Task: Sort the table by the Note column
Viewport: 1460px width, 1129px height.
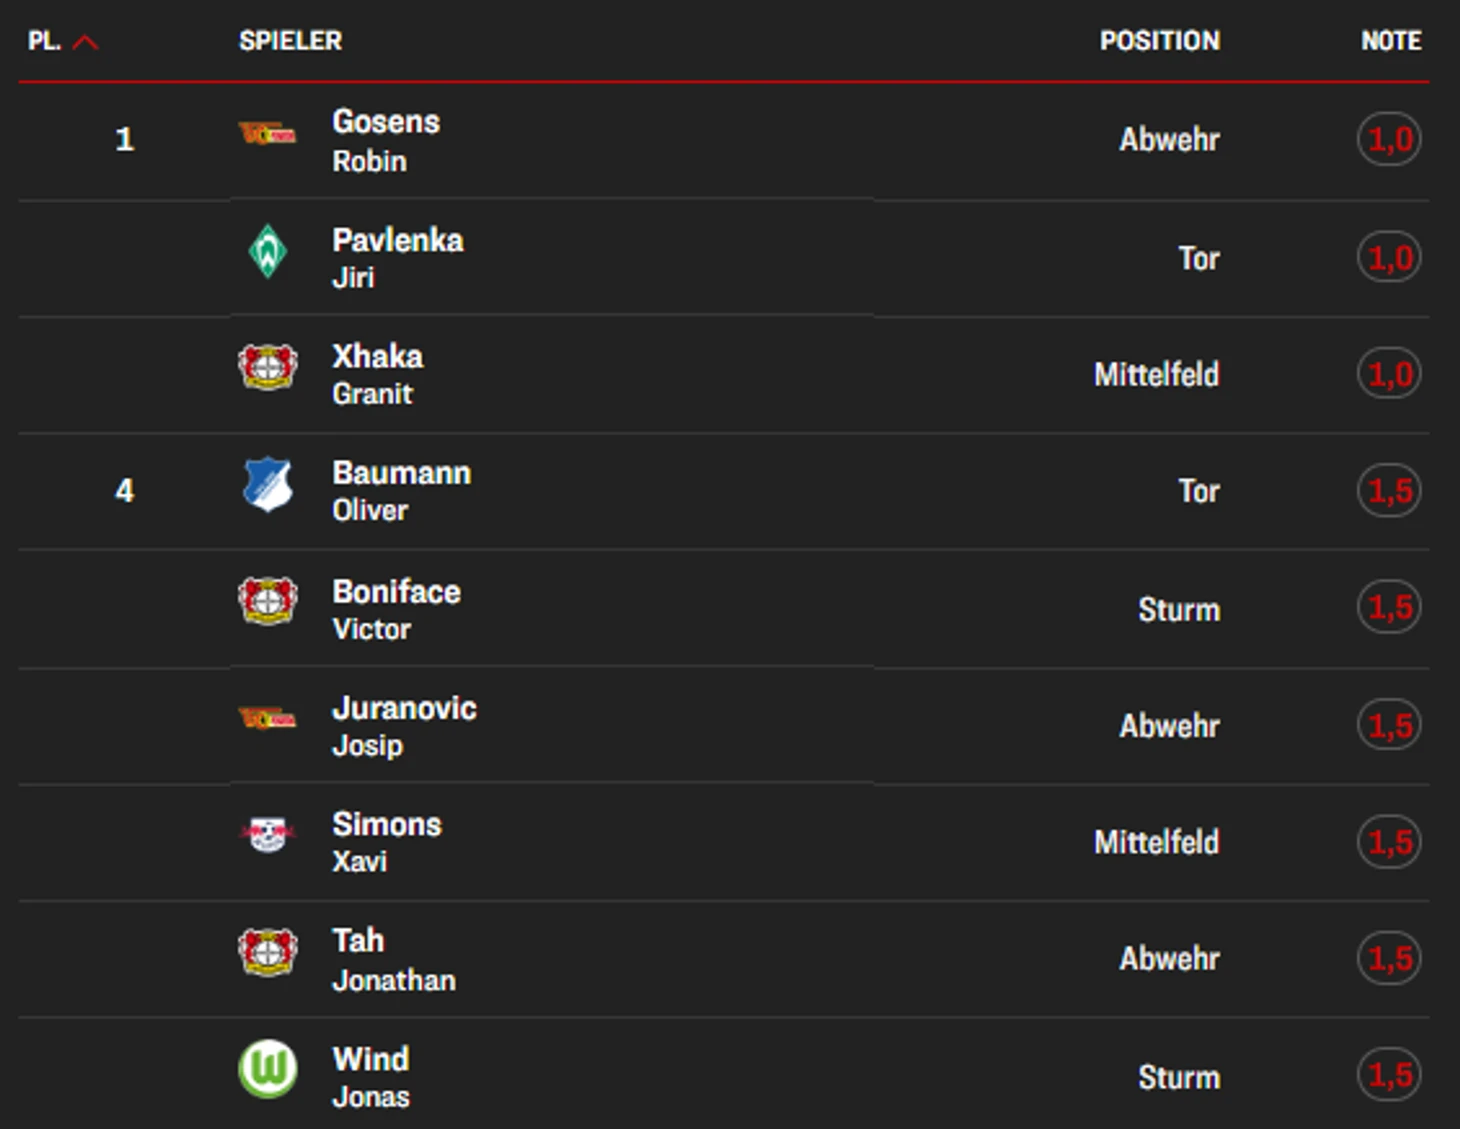Action: pos(1390,41)
